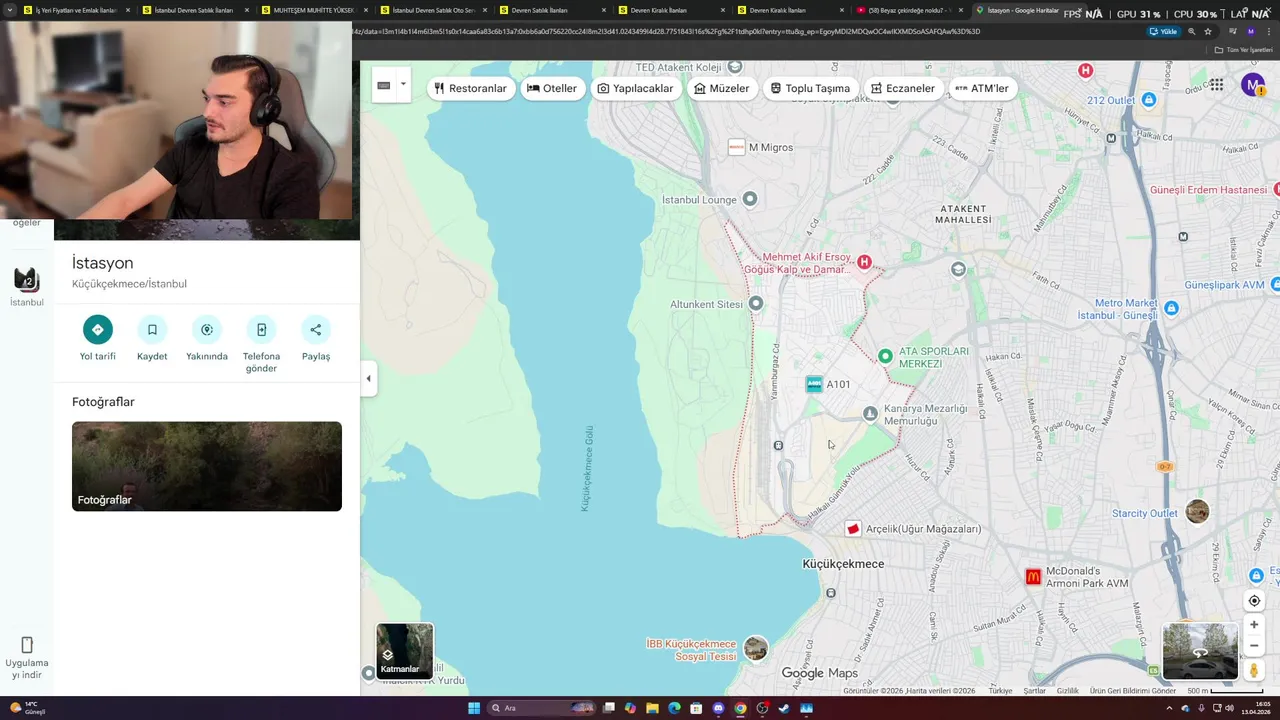
Task: Click the Küçükçekmece district label
Action: coord(843,564)
